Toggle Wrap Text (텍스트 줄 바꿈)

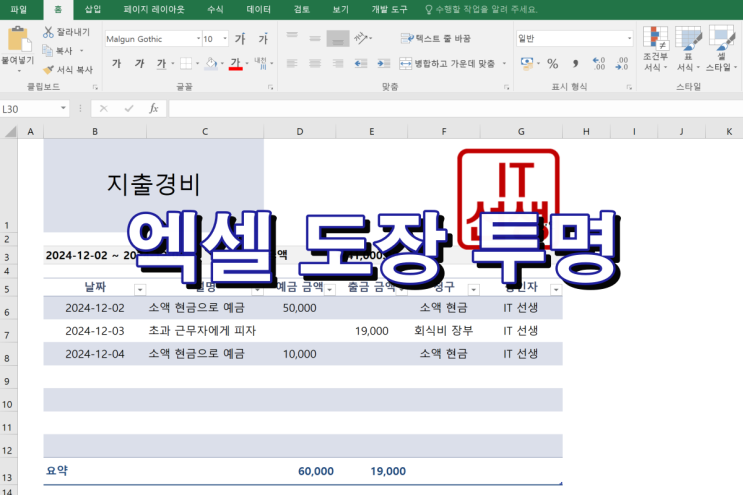point(436,39)
